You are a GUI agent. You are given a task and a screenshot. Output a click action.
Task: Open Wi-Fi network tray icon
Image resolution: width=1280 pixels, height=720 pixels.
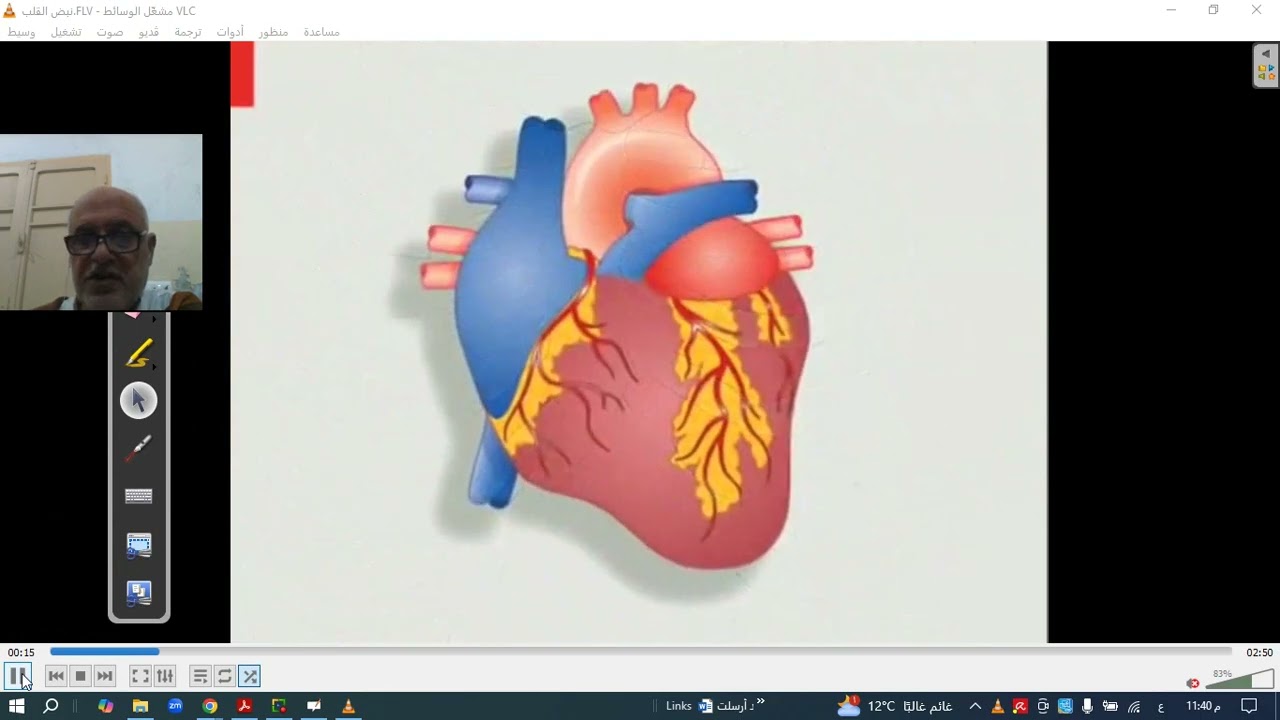[1134, 706]
